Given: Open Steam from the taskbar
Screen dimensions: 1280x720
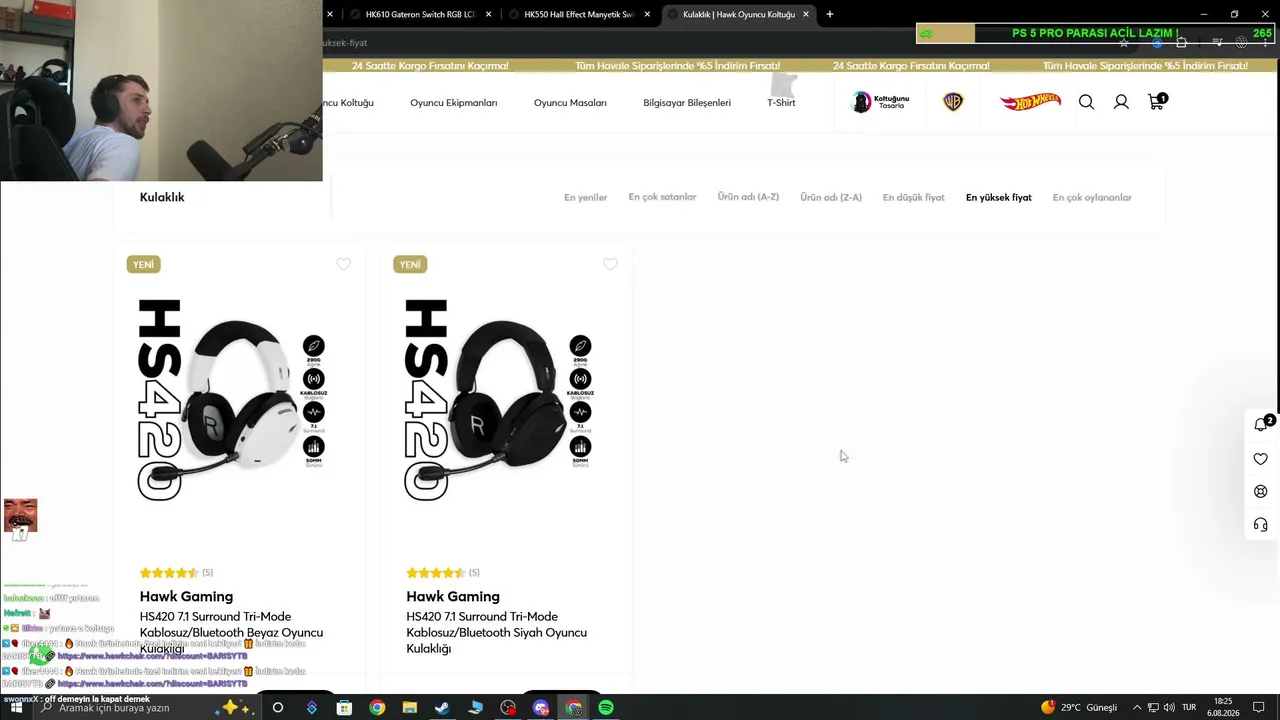Looking at the screenshot, I should (442, 708).
